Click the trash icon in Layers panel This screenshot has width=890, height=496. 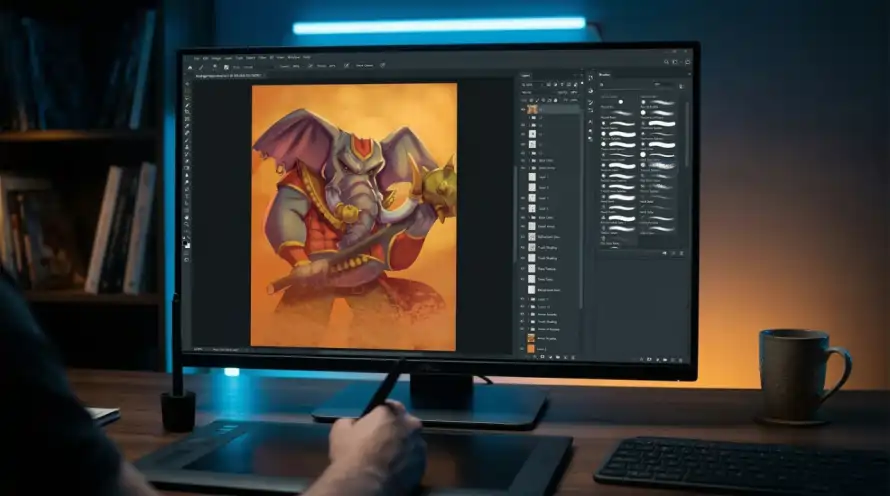573,357
